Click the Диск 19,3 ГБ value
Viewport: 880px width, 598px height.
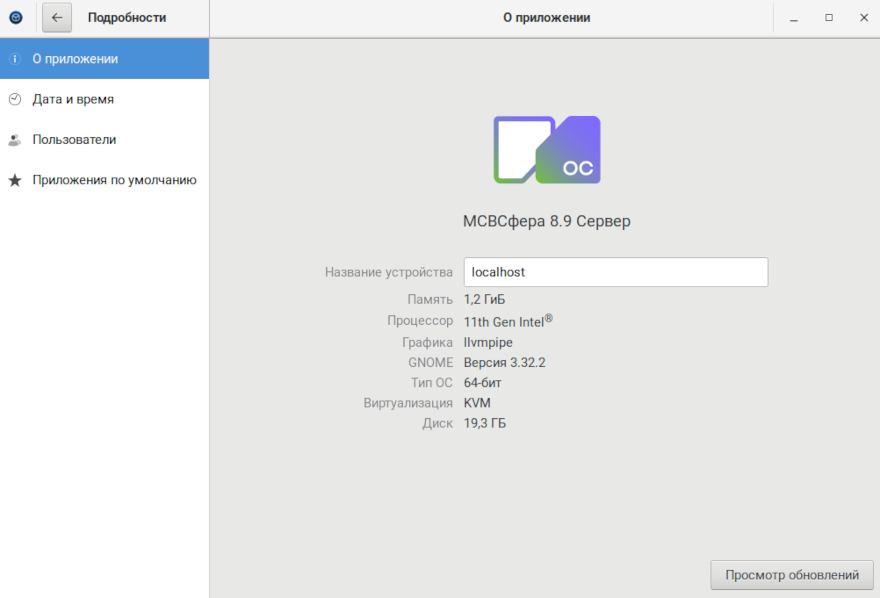(485, 423)
